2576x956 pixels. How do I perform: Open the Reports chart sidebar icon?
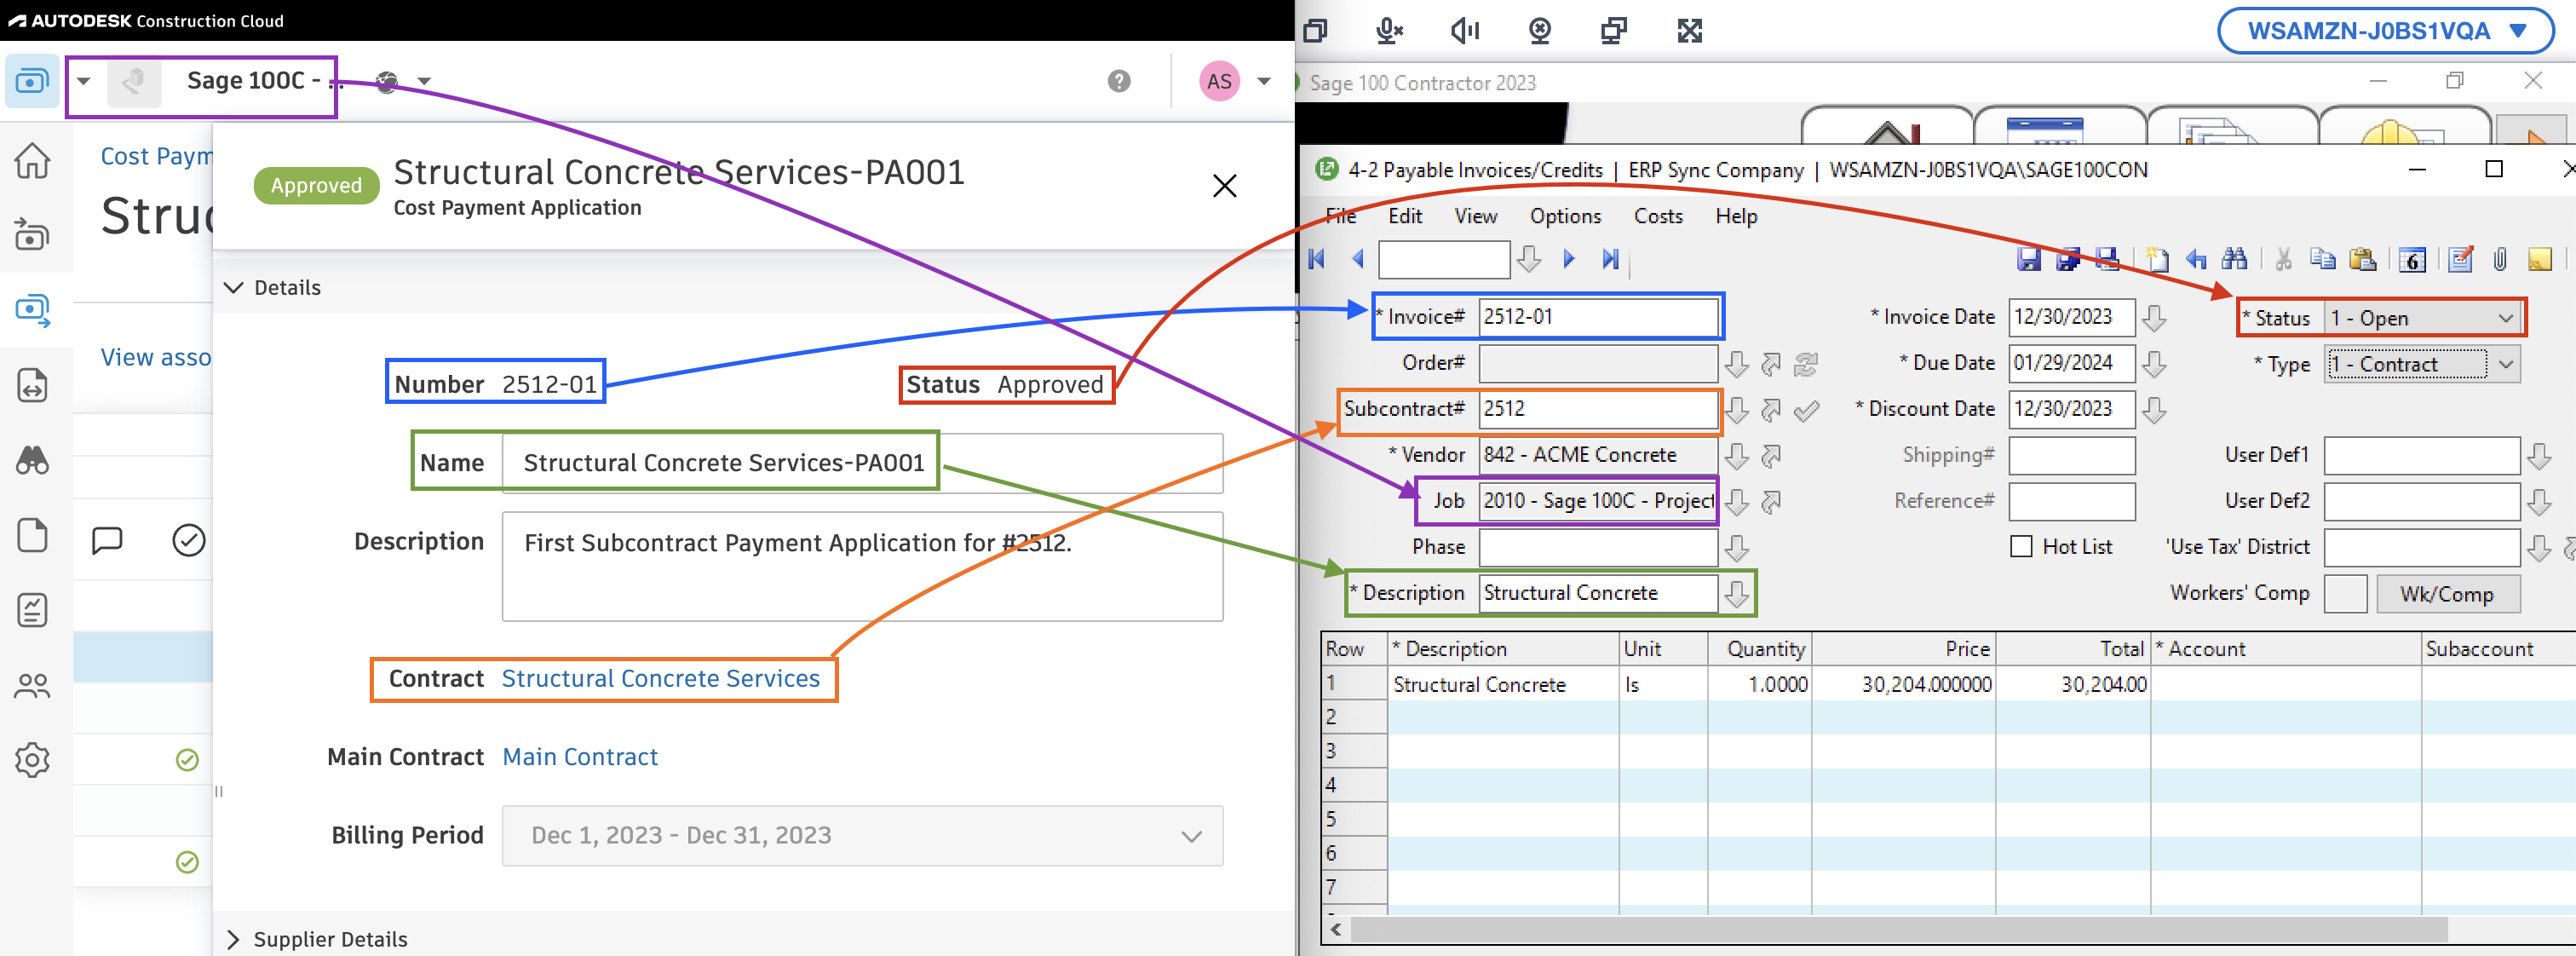tap(32, 610)
